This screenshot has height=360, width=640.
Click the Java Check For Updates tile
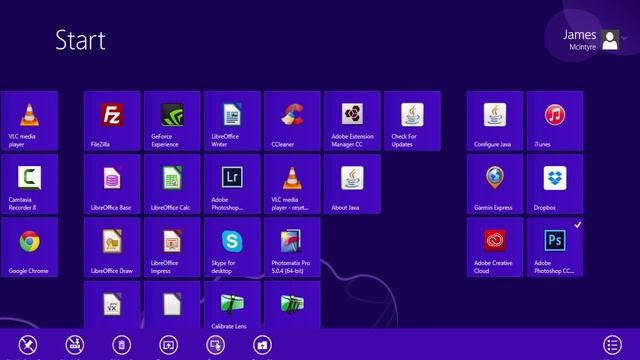pyautogui.click(x=412, y=121)
